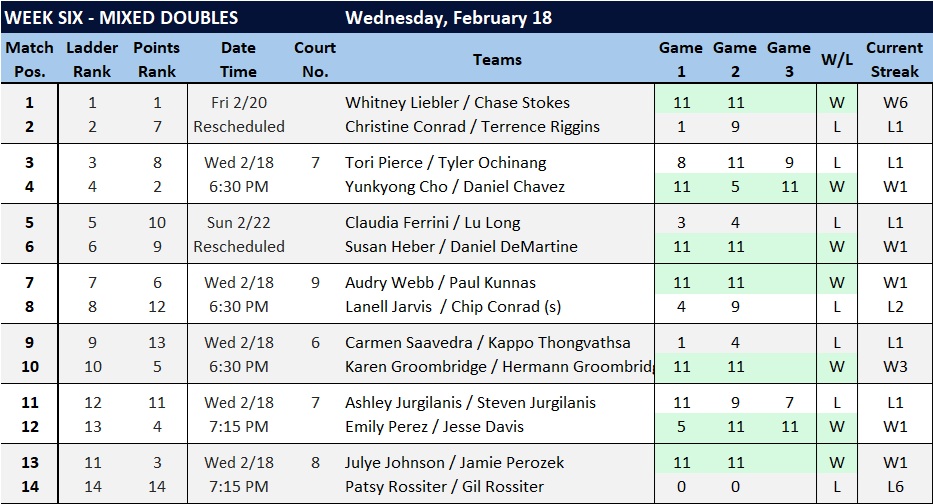Select Audry Webb / Paul Kunnas team
Screen dimensions: 933x504
pyautogui.click(x=440, y=282)
